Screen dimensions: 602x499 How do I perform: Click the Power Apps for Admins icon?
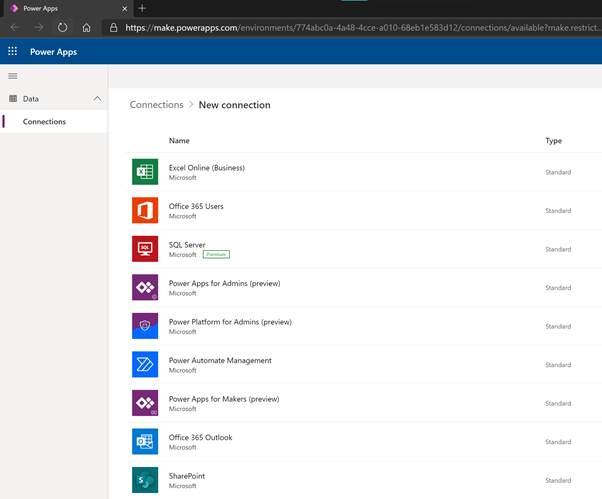(145, 288)
